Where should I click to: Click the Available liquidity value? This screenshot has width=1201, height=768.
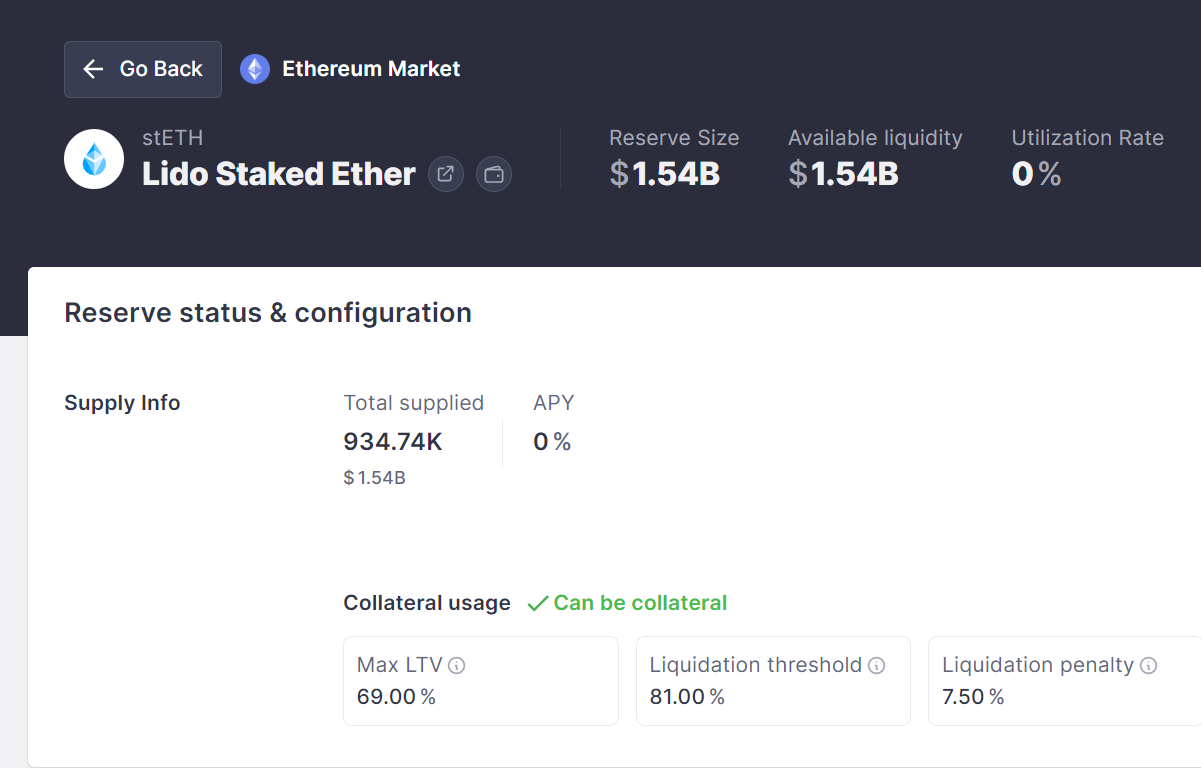(843, 174)
